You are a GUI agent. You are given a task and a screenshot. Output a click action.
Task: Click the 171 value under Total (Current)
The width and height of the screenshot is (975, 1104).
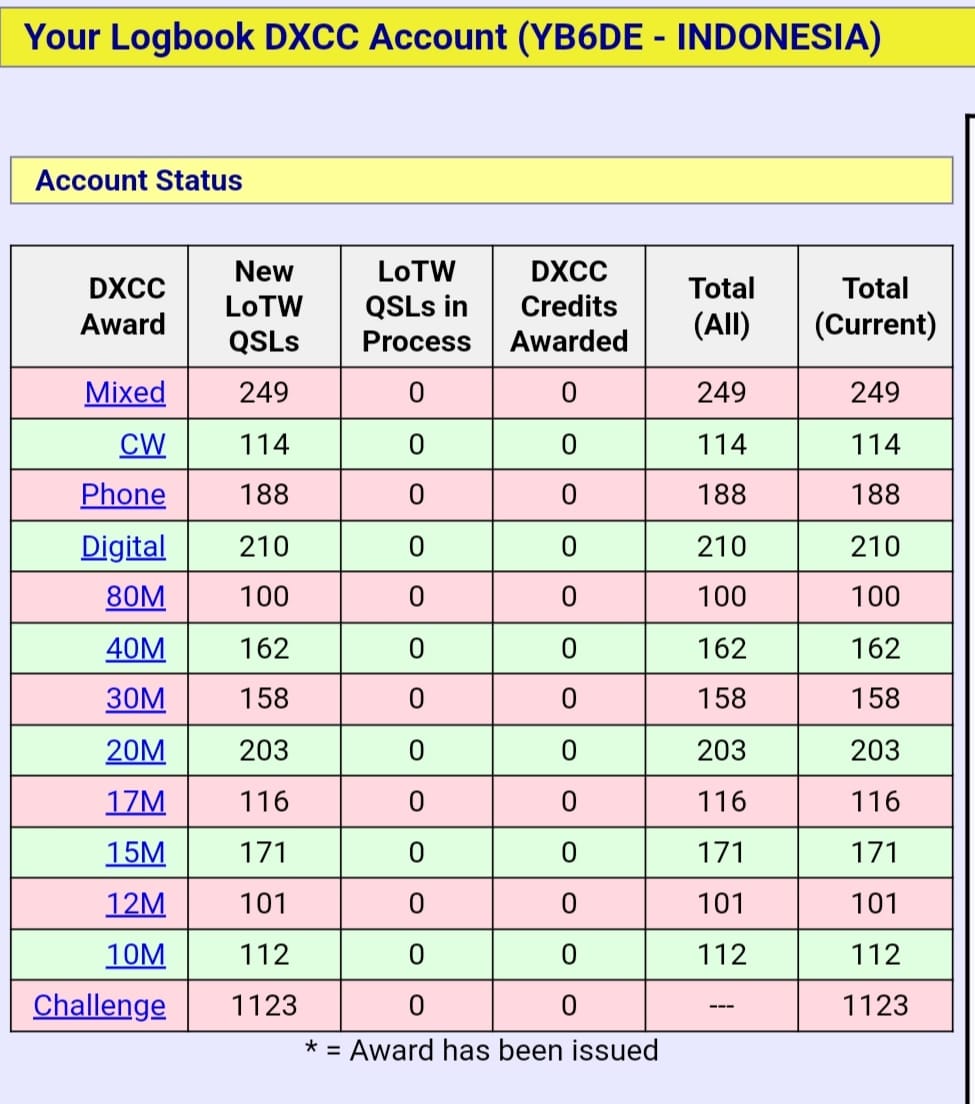tap(875, 853)
